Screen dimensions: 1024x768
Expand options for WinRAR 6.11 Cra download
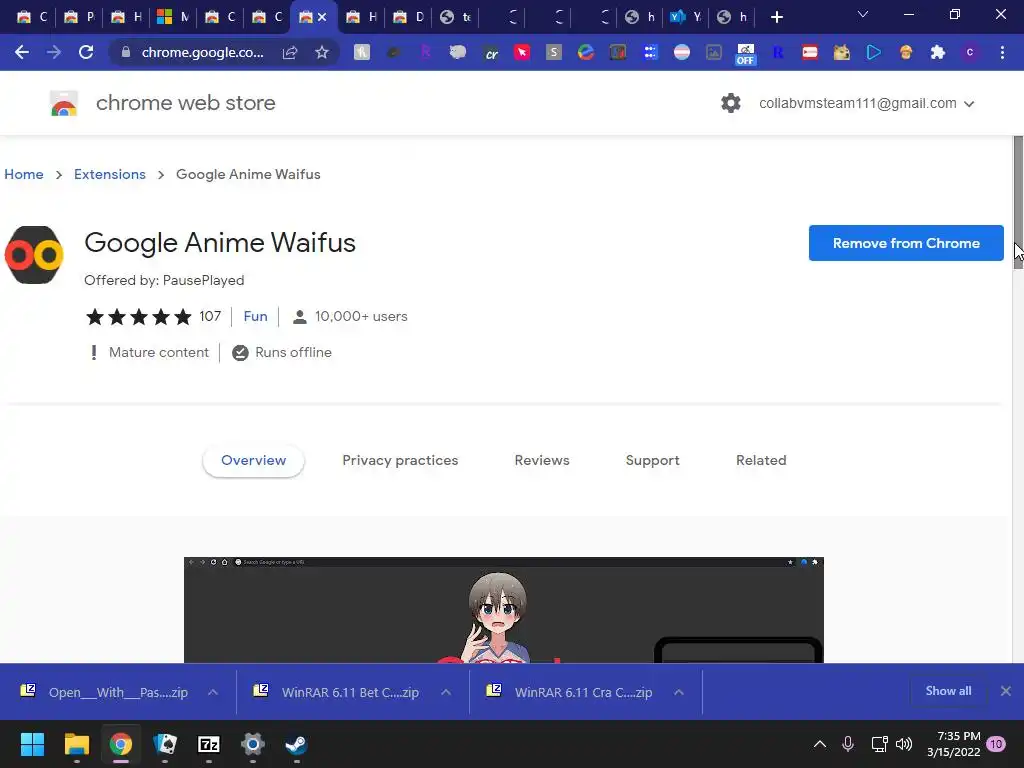(x=679, y=692)
